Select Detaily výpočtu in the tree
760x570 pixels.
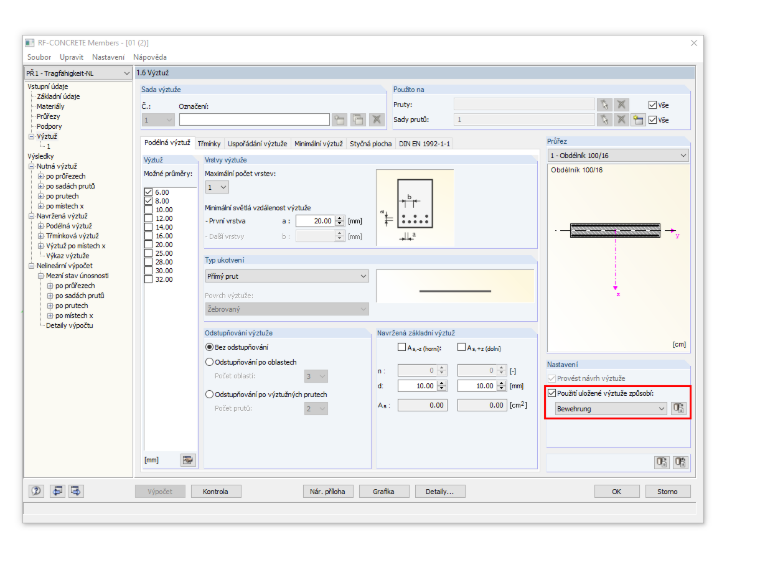click(x=69, y=326)
